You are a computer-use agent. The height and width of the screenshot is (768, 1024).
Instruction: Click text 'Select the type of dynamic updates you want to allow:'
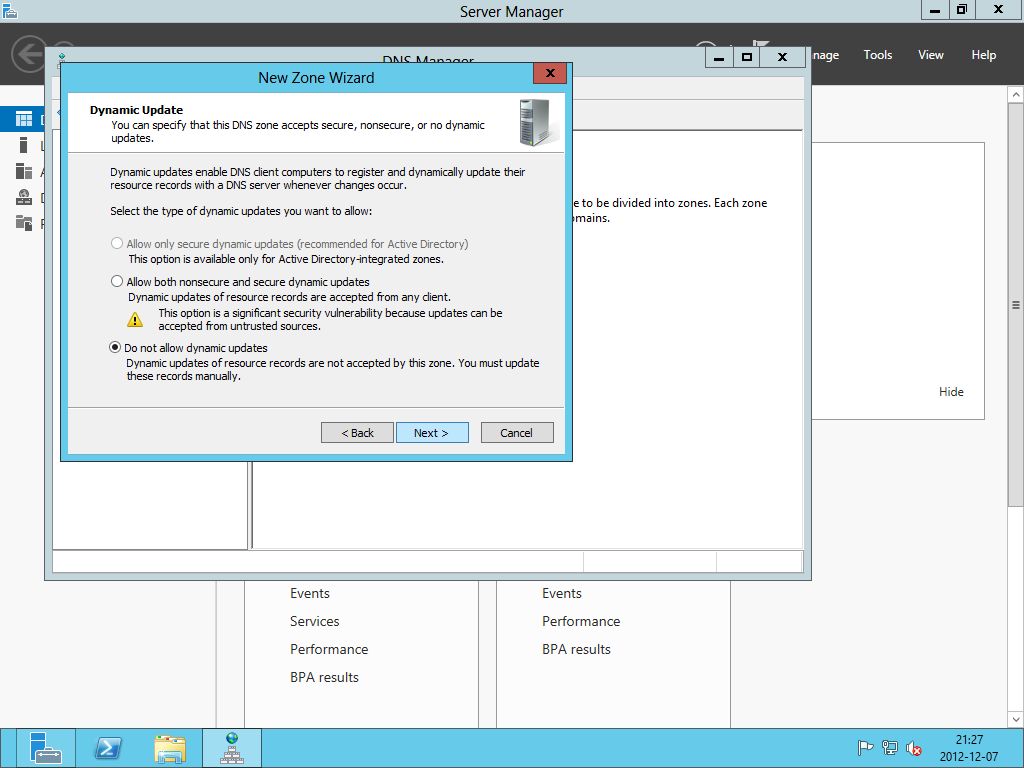pos(241,211)
